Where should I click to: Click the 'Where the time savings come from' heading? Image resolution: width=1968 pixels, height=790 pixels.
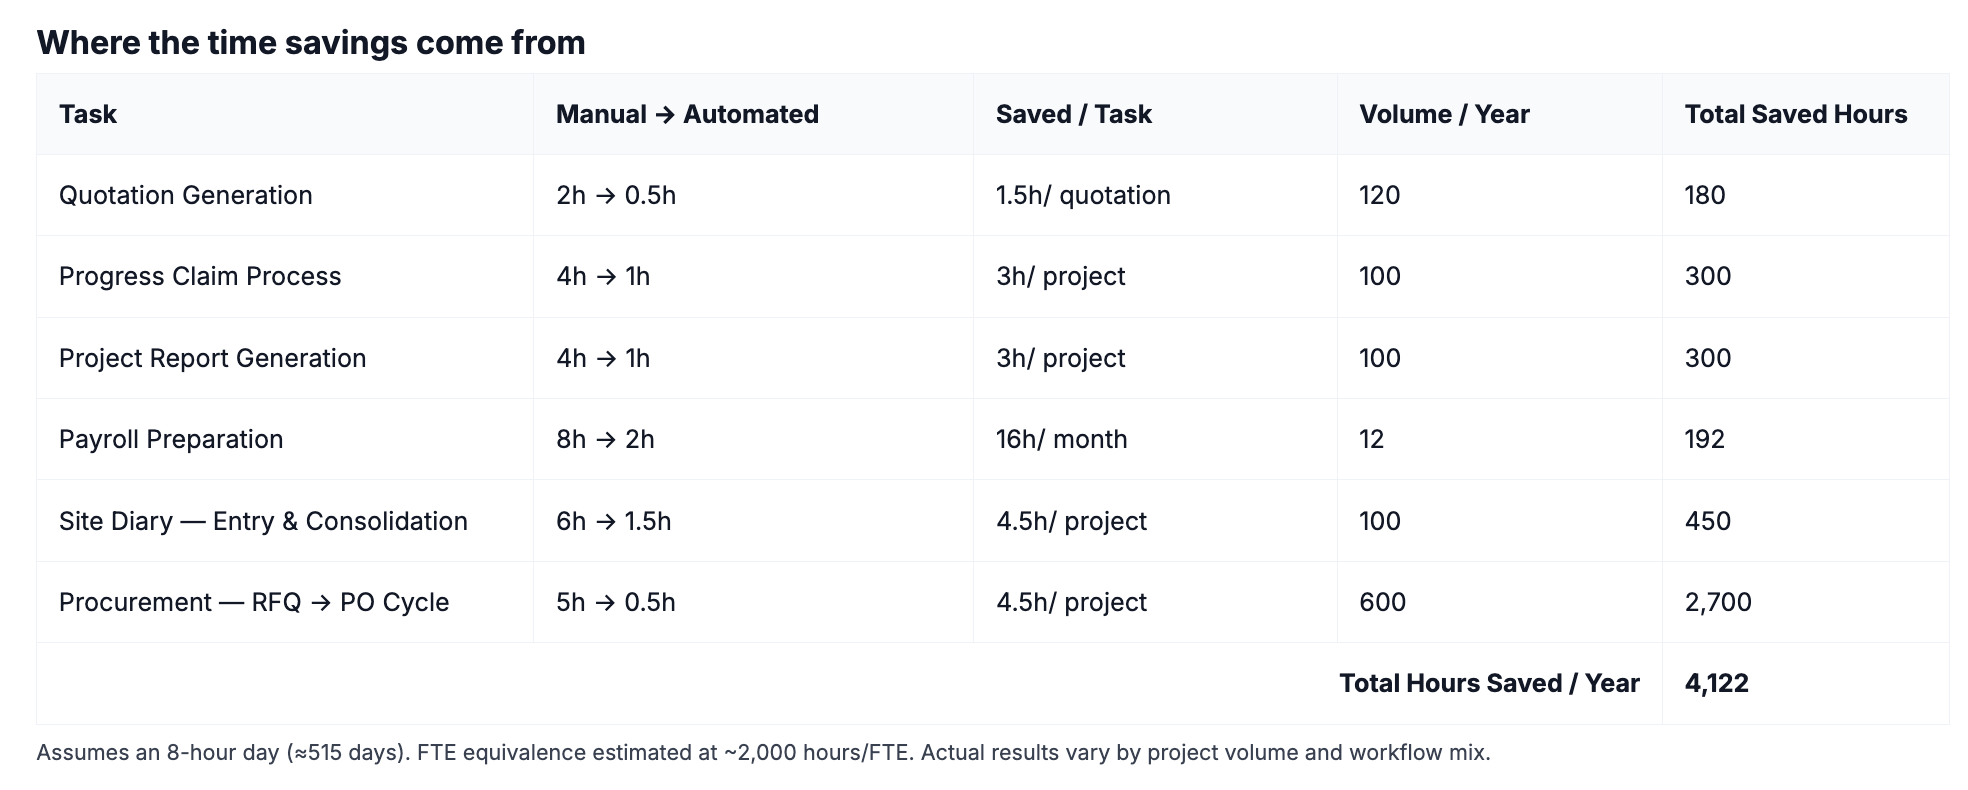pyautogui.click(x=311, y=43)
